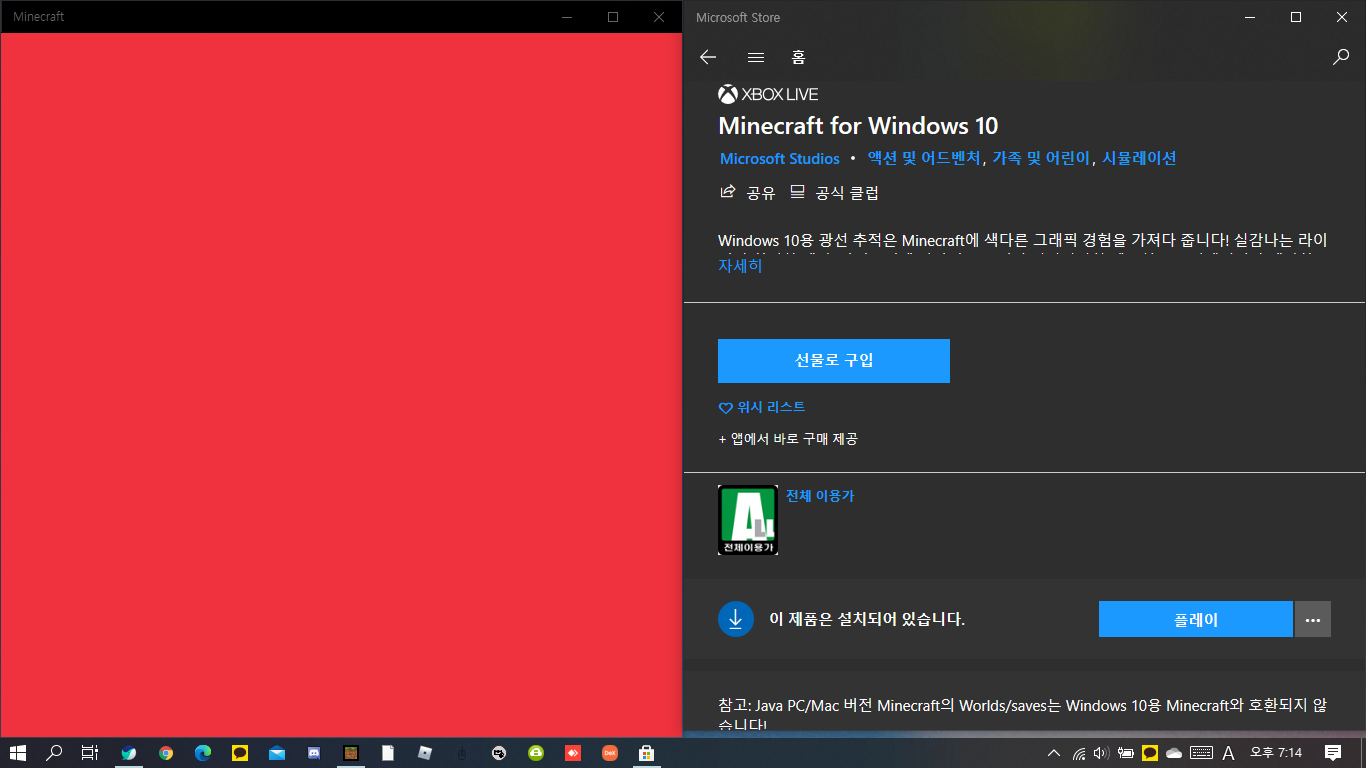This screenshot has width=1366, height=768.
Task: Switch to Minecraft via its taskbar icon
Action: (351, 753)
